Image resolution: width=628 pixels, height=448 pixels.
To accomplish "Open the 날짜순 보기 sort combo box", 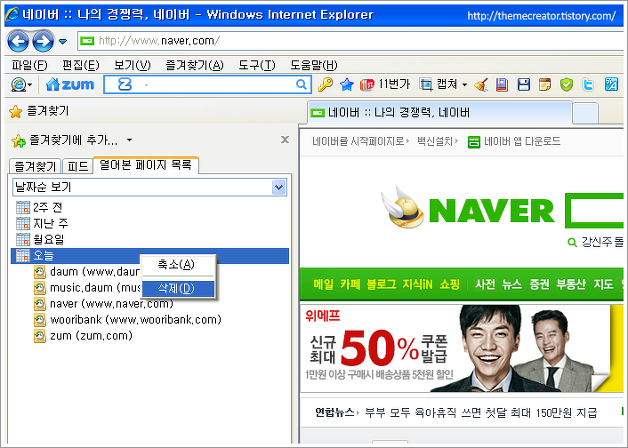I will pyautogui.click(x=150, y=187).
